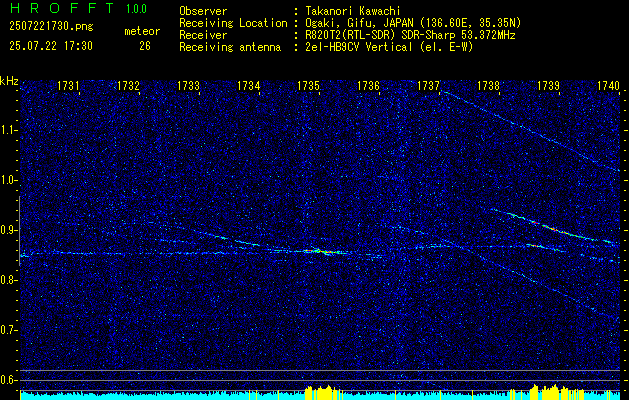Select the version number 1.0.0
629x400 pixels.
coord(136,9)
